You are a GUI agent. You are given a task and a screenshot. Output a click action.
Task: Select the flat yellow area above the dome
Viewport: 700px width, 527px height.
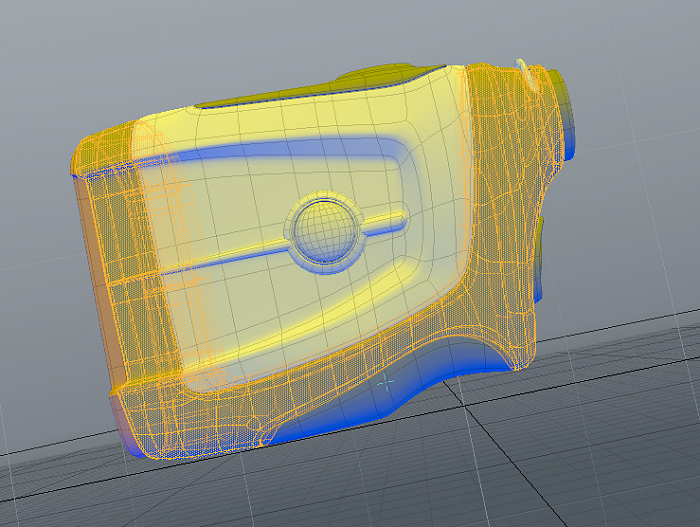pos(300,175)
